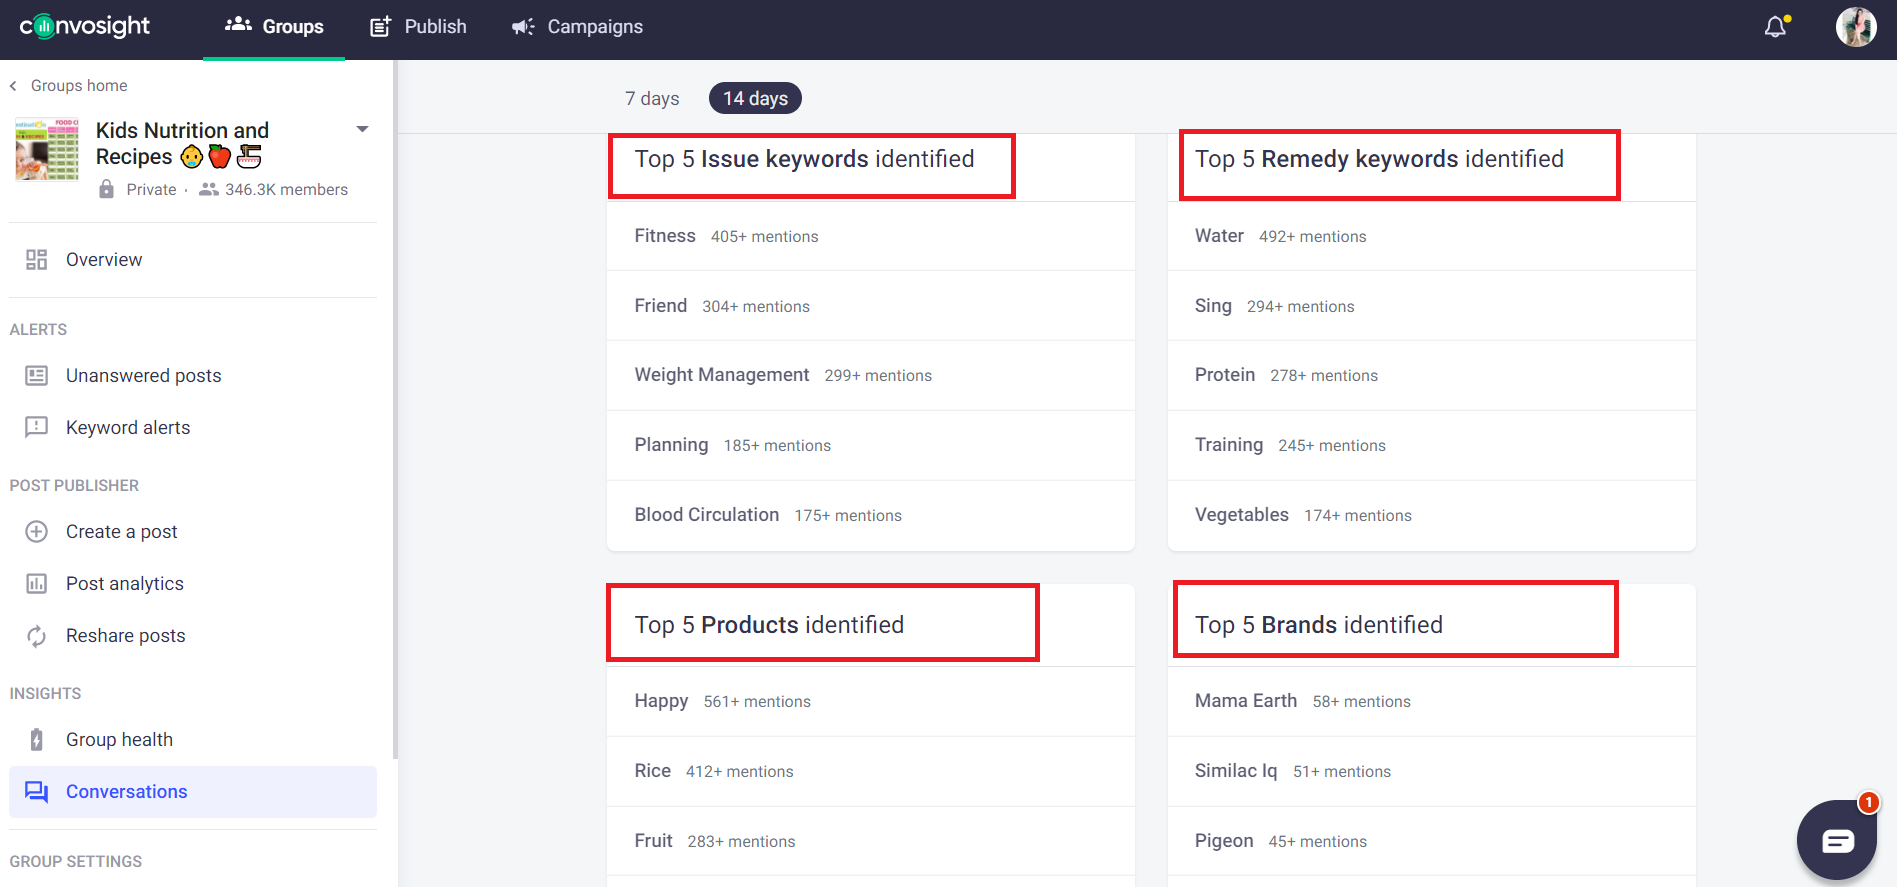Viewport: 1897px width, 887px height.
Task: Expand the group selector dropdown arrow
Action: click(x=362, y=130)
